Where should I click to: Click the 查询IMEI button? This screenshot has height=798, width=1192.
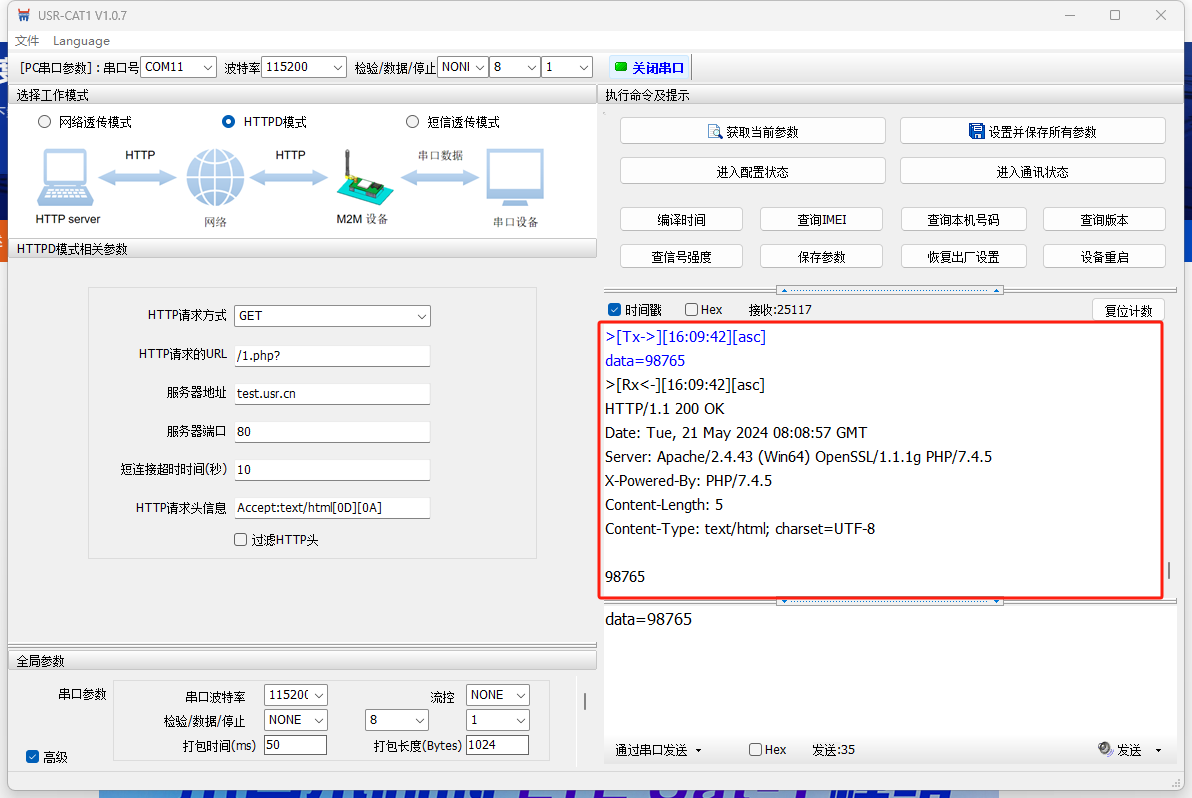click(821, 220)
